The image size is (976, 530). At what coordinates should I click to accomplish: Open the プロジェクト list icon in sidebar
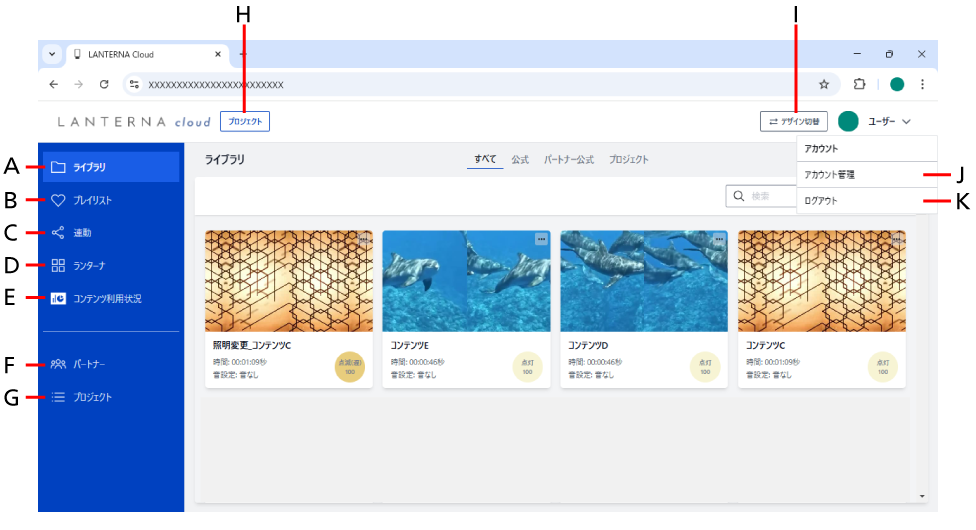point(58,397)
